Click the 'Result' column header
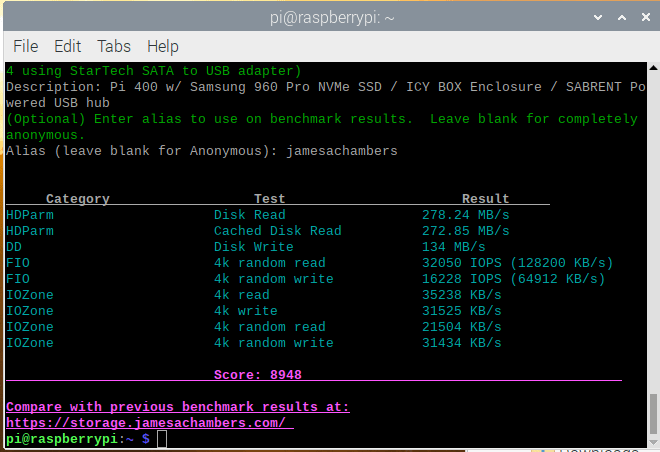The height and width of the screenshot is (452, 660). (485, 199)
